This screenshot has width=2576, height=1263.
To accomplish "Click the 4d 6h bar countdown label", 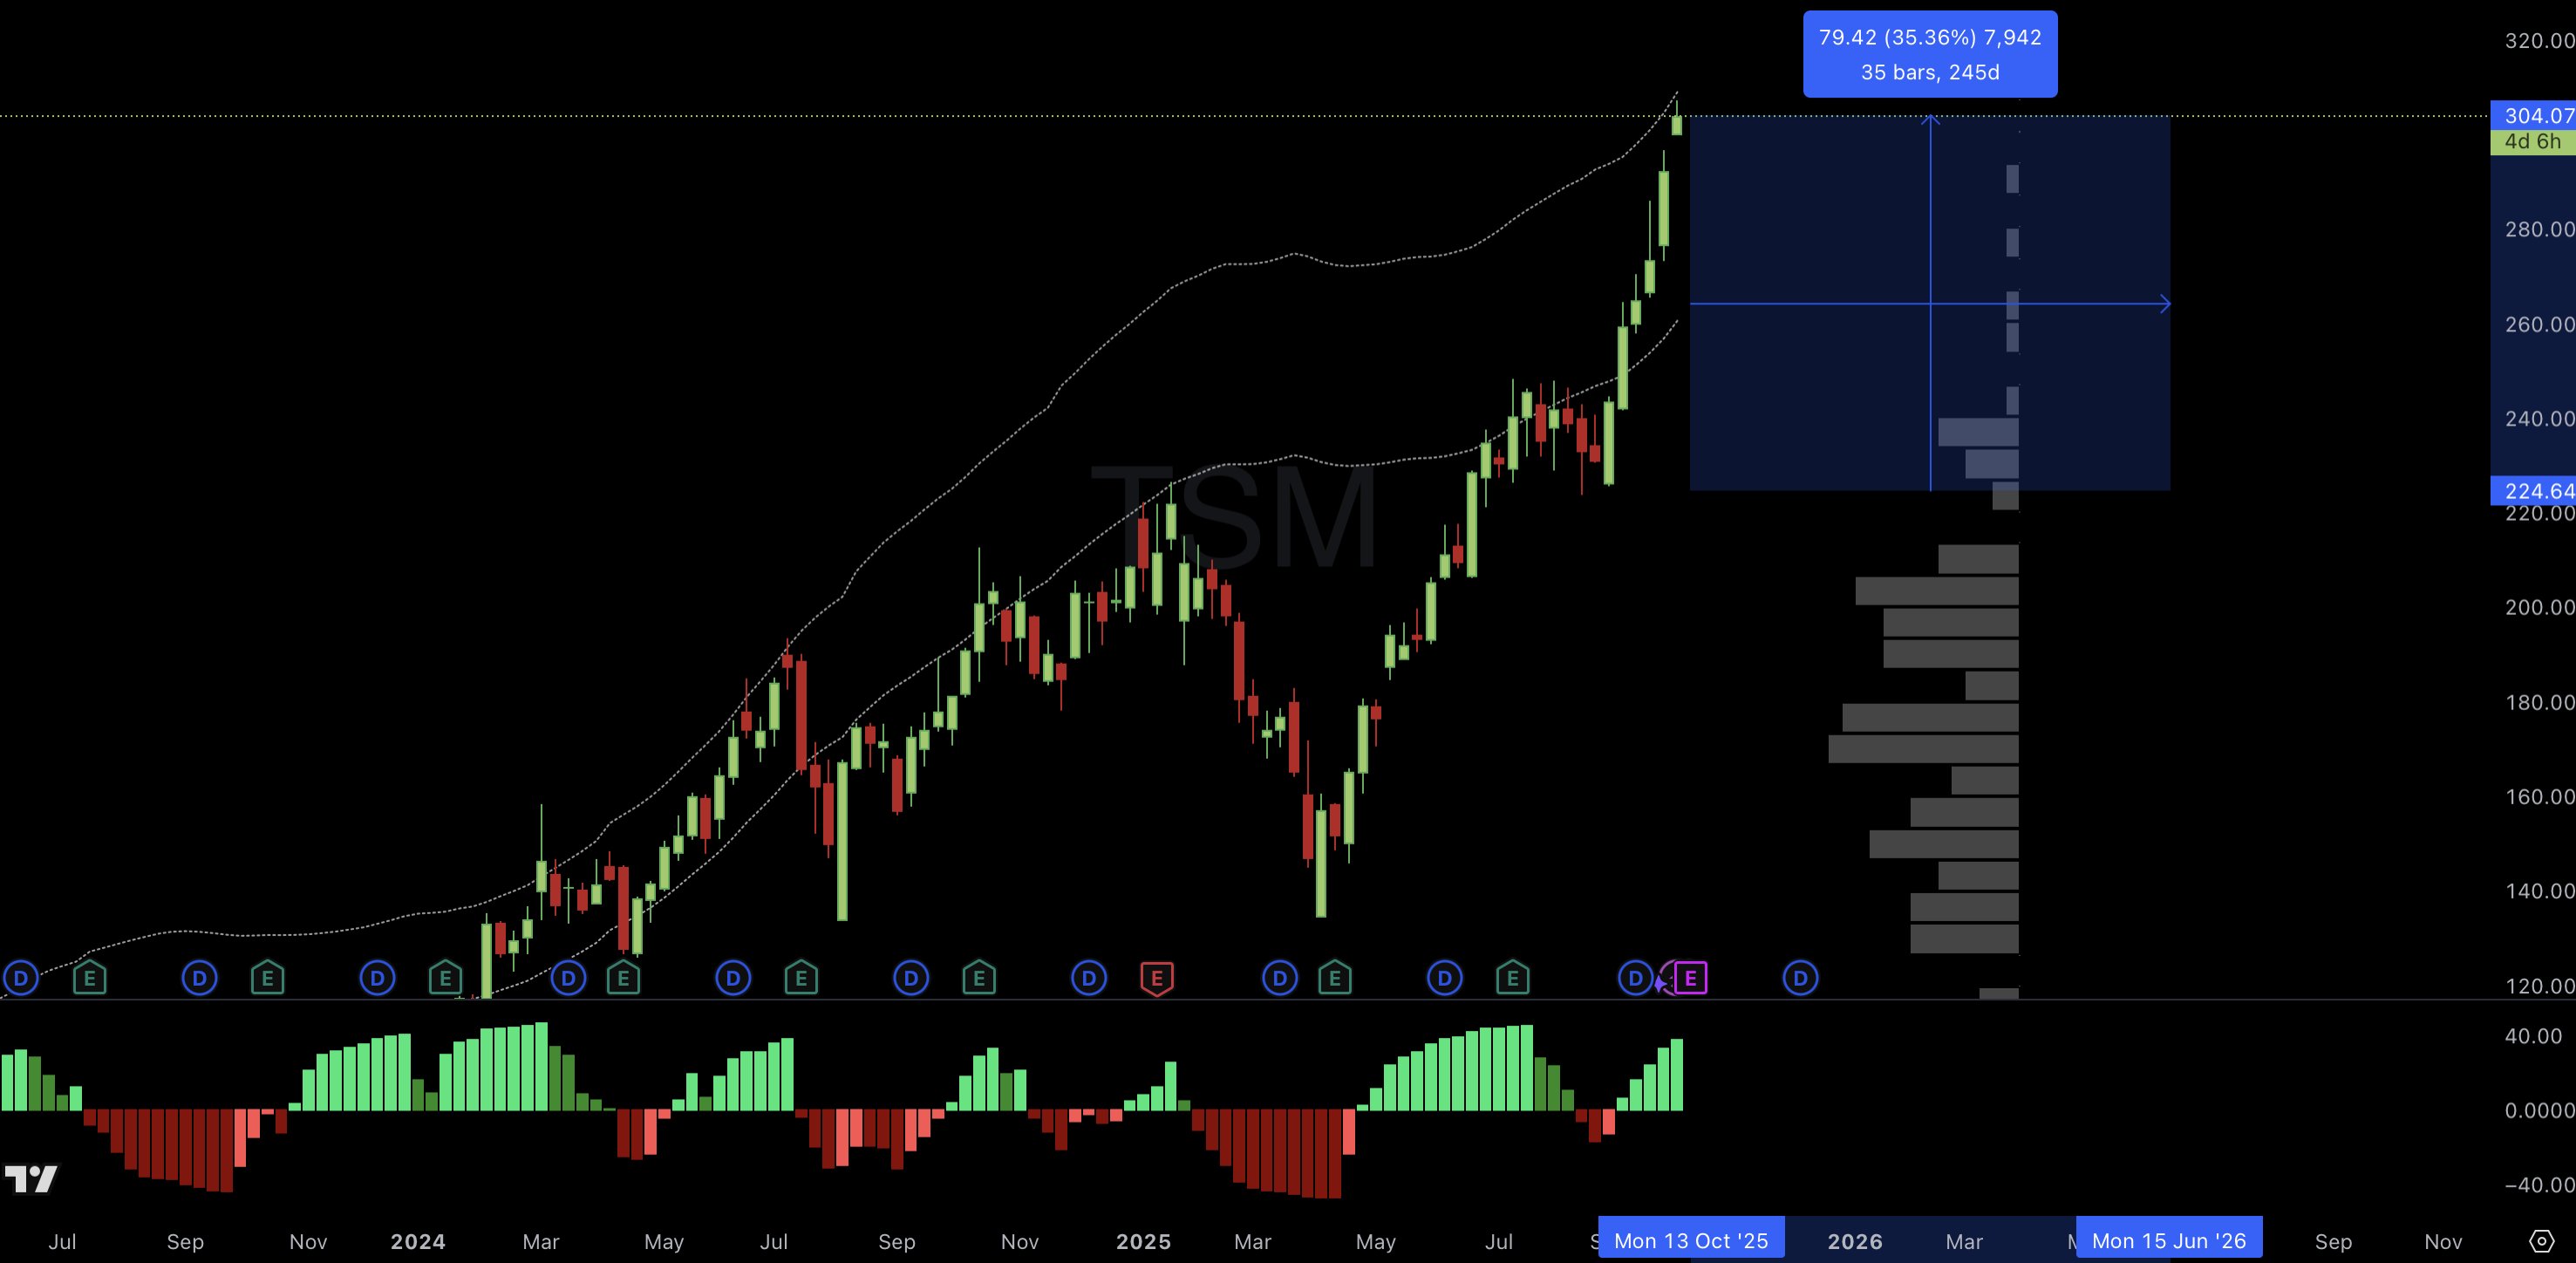I will point(2532,142).
